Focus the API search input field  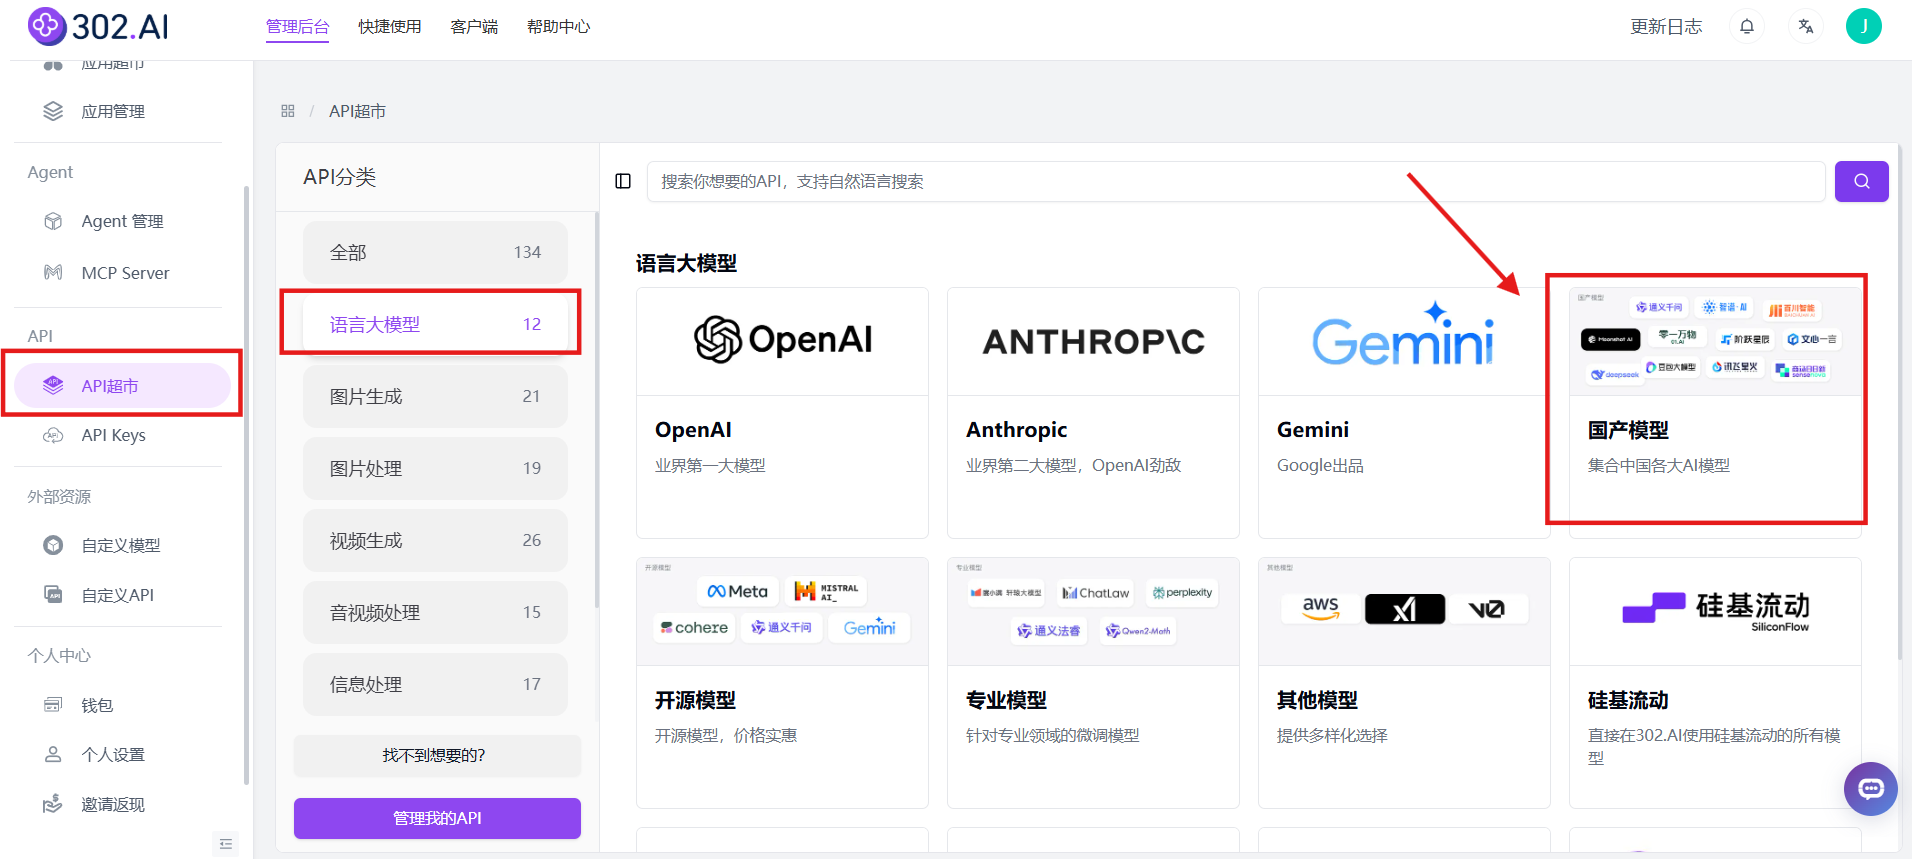pyautogui.click(x=1236, y=181)
